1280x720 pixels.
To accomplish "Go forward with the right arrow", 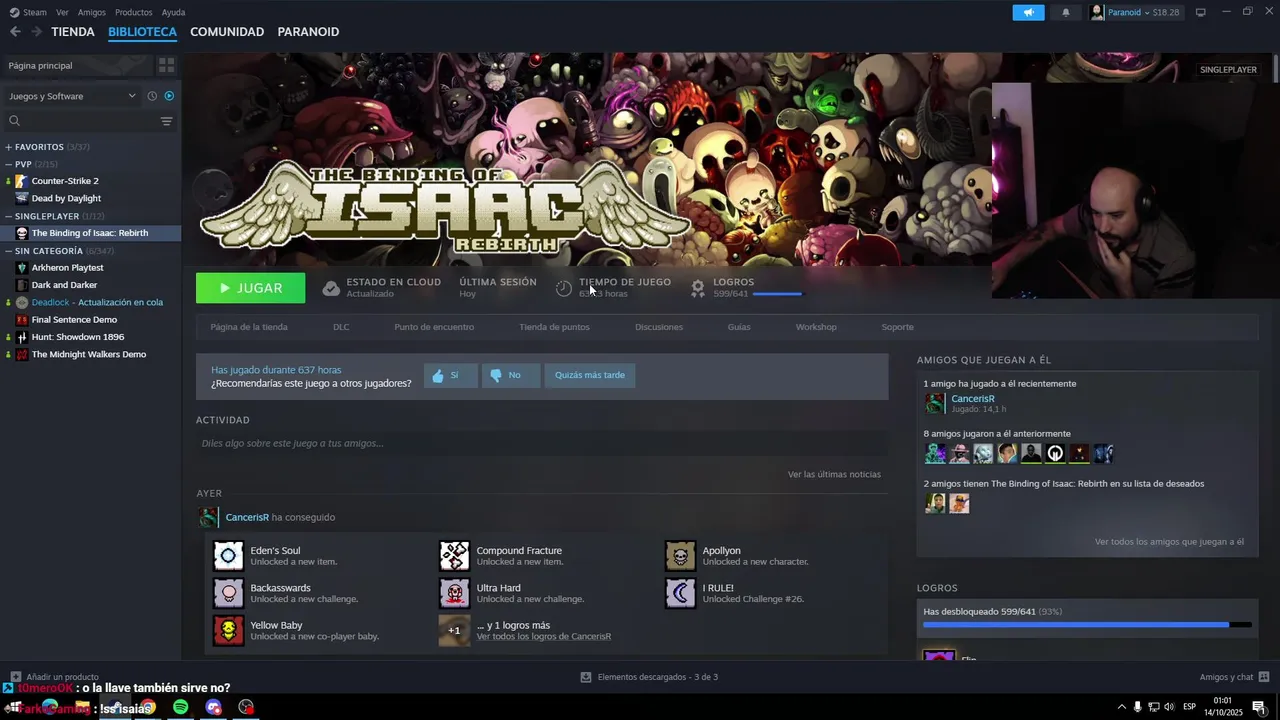I will click(36, 32).
